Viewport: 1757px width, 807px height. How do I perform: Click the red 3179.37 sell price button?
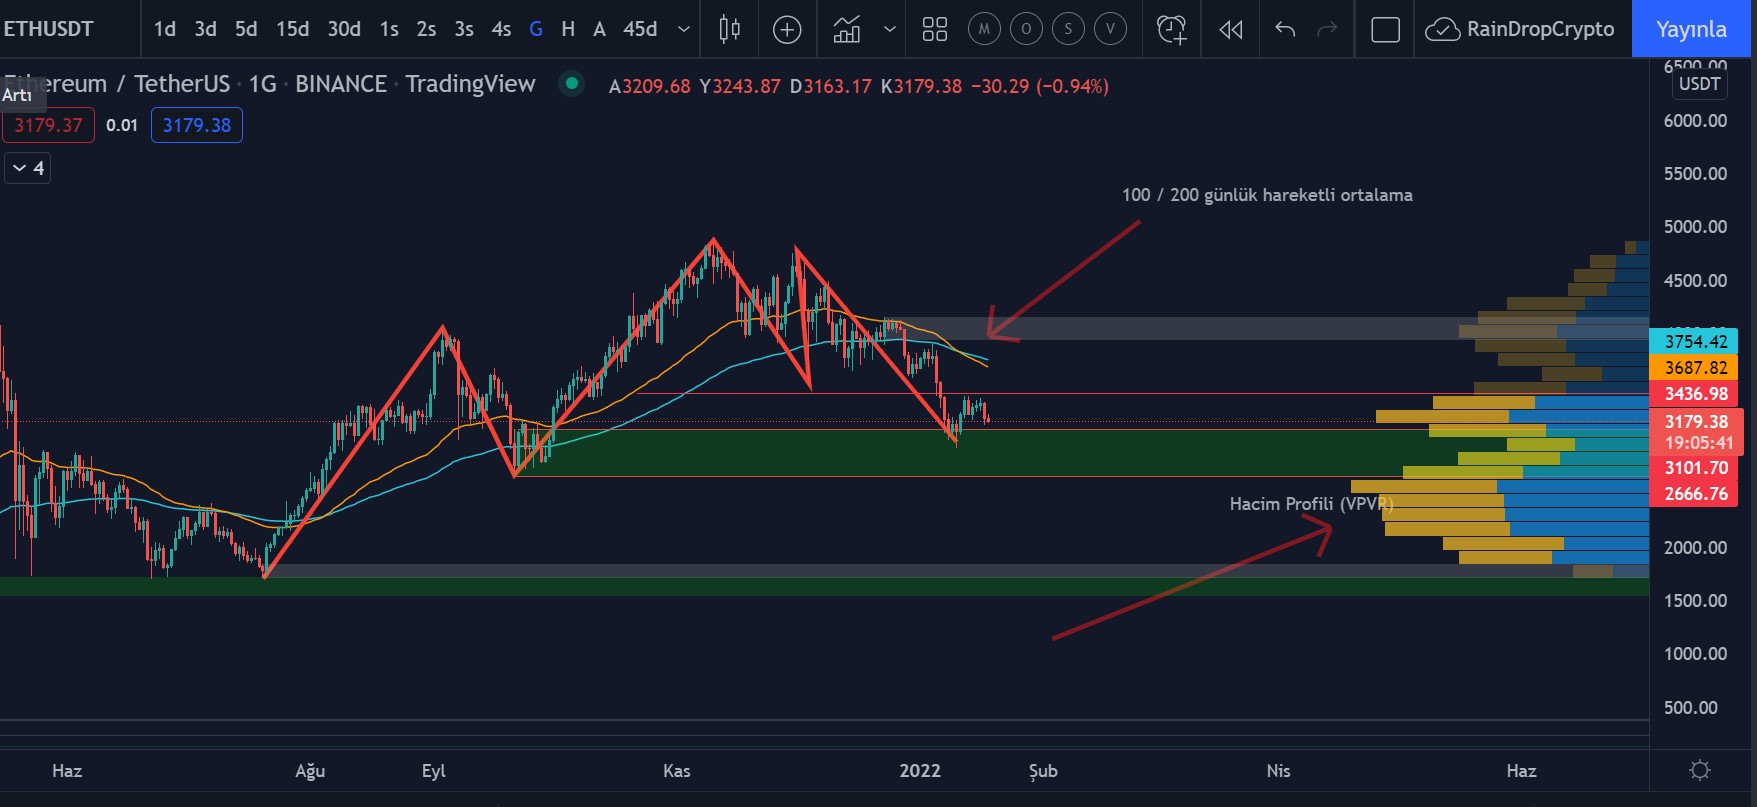click(48, 125)
